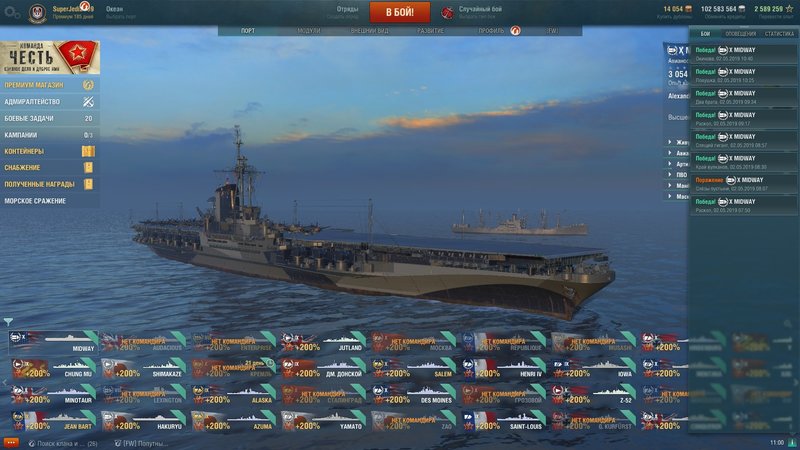Click the Премиум магазин coin icon

(88, 85)
